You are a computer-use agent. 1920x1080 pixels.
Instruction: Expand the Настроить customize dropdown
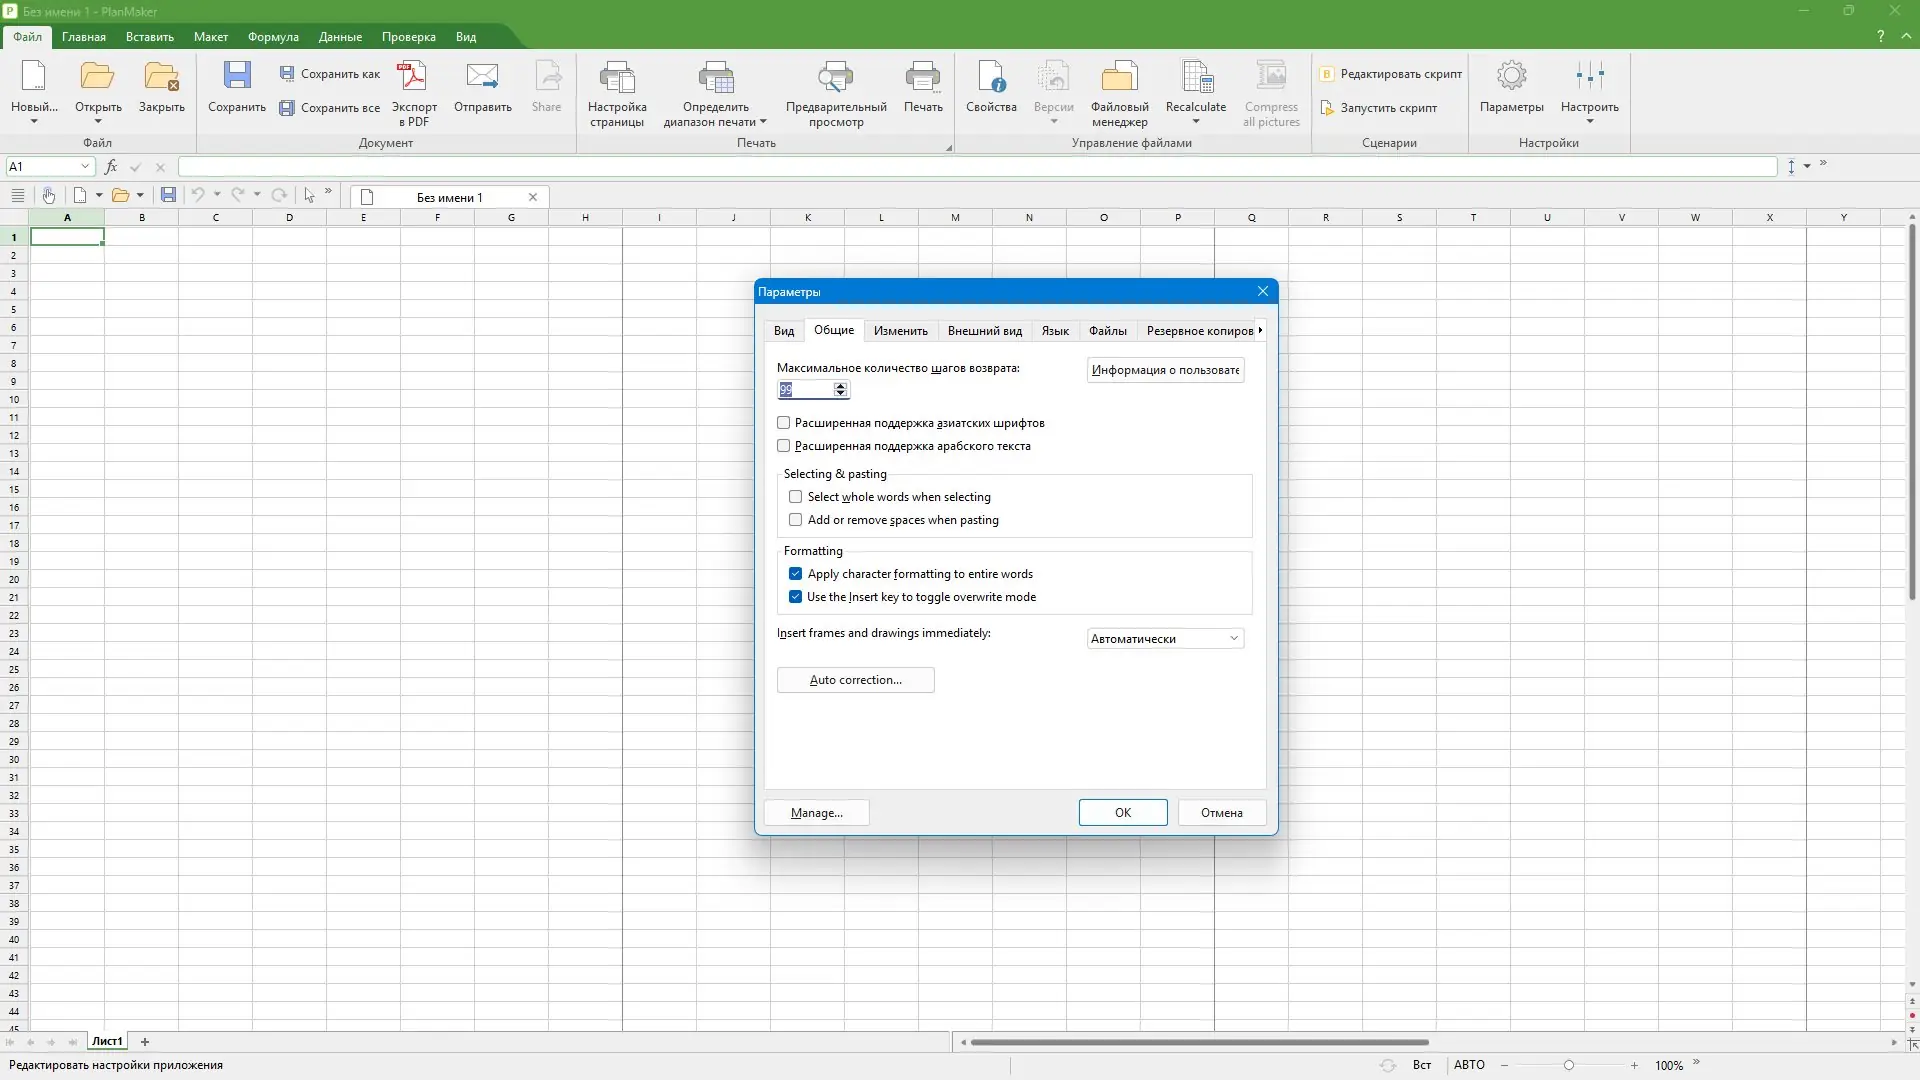tap(1589, 122)
